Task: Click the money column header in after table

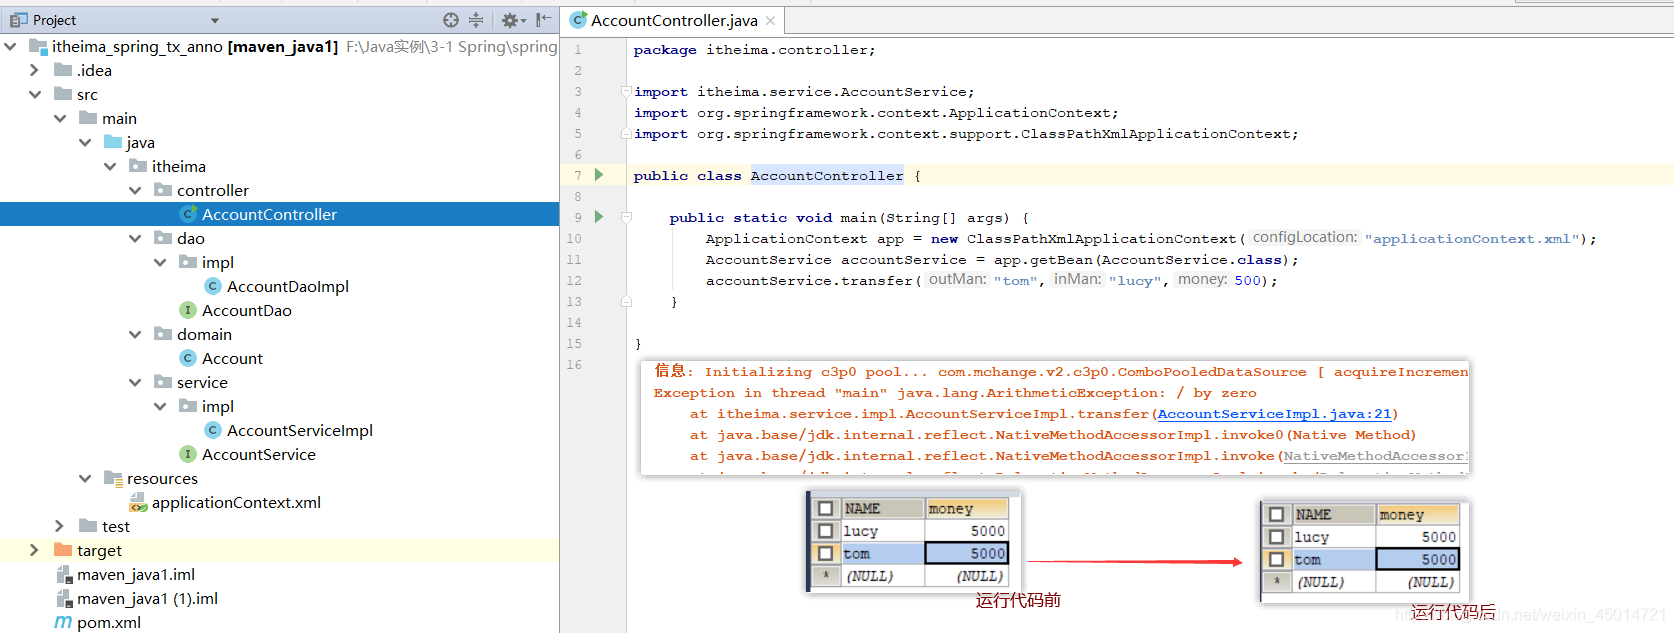Action: coord(1417,514)
